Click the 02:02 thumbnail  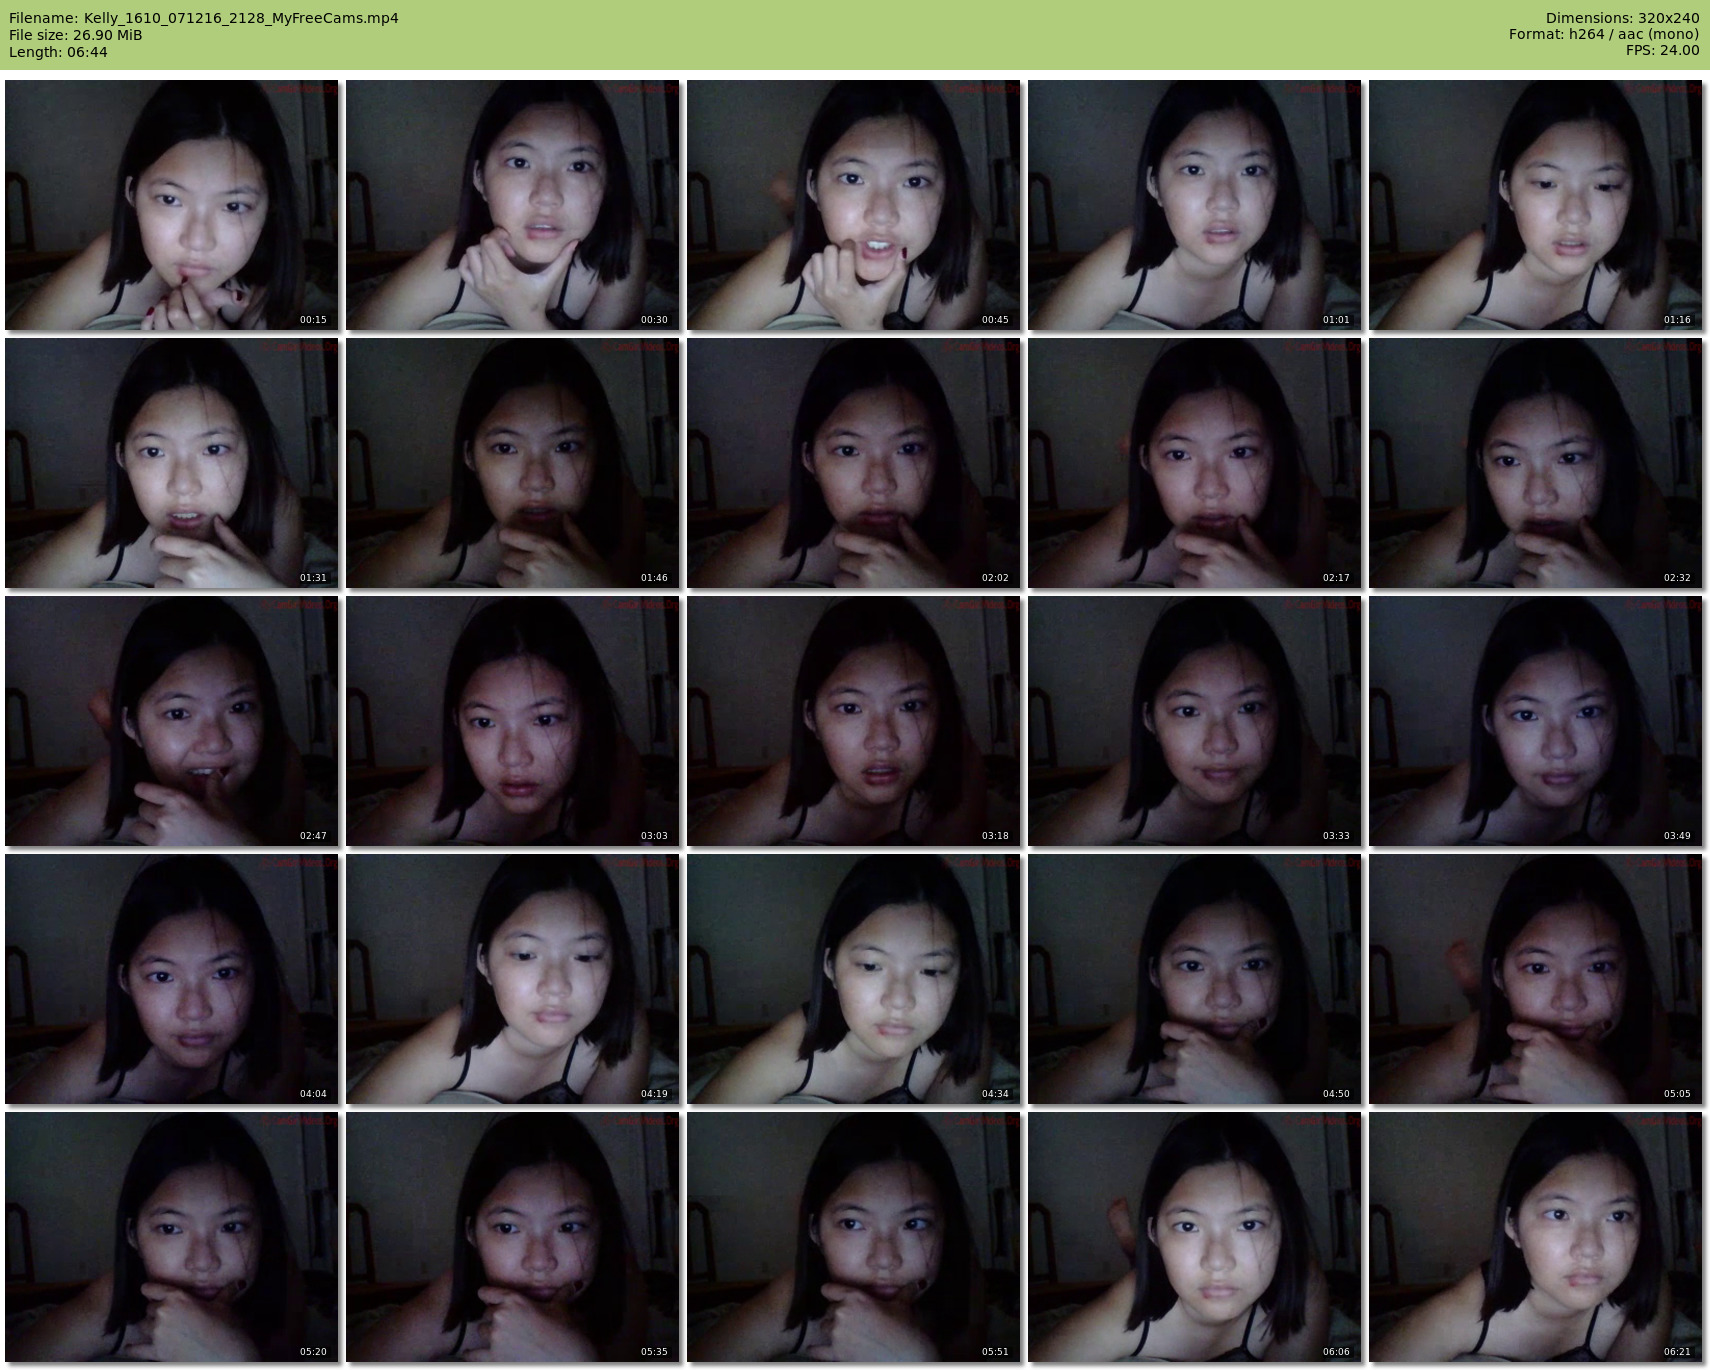pyautogui.click(x=853, y=463)
